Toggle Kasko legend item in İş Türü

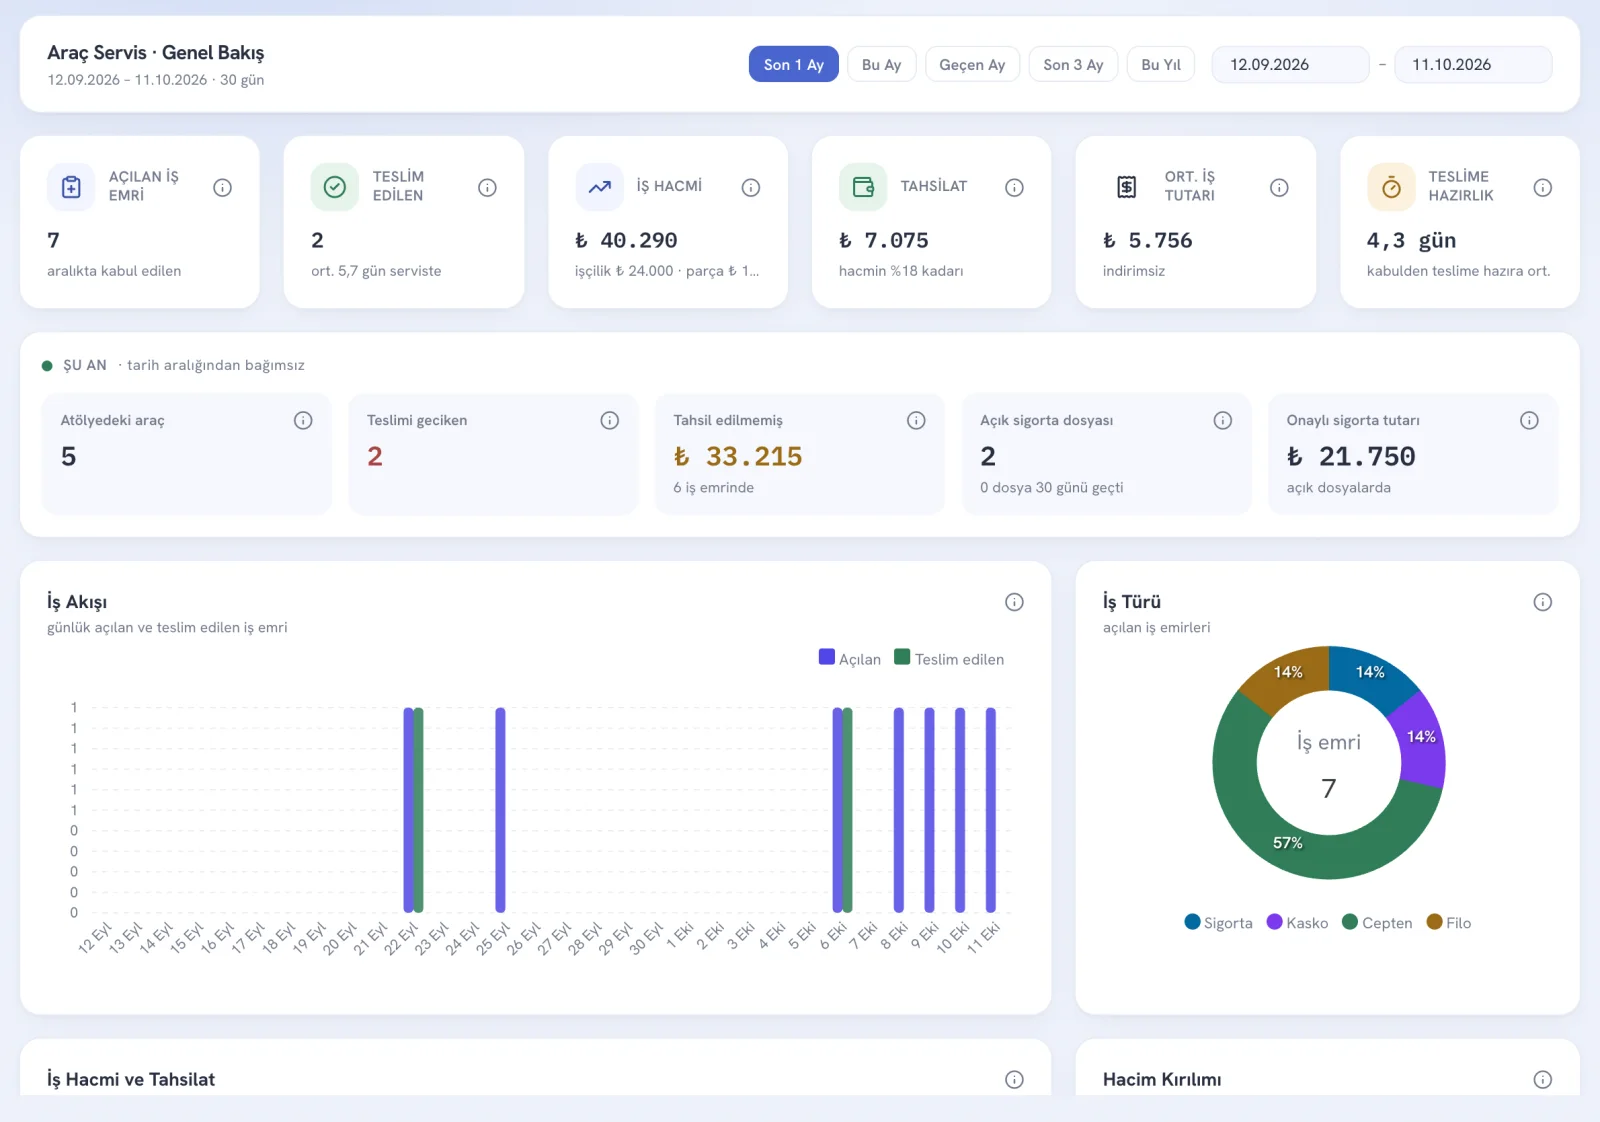(1297, 922)
